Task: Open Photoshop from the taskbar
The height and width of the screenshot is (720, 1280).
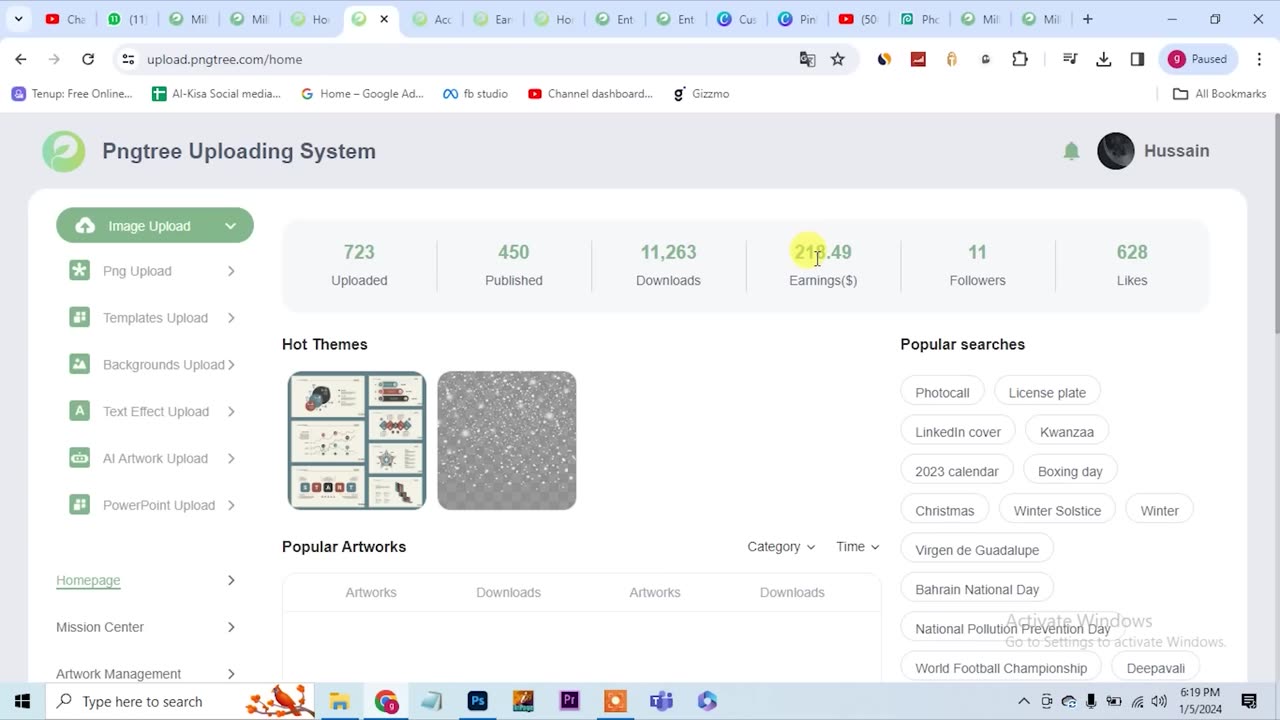Action: 478,701
